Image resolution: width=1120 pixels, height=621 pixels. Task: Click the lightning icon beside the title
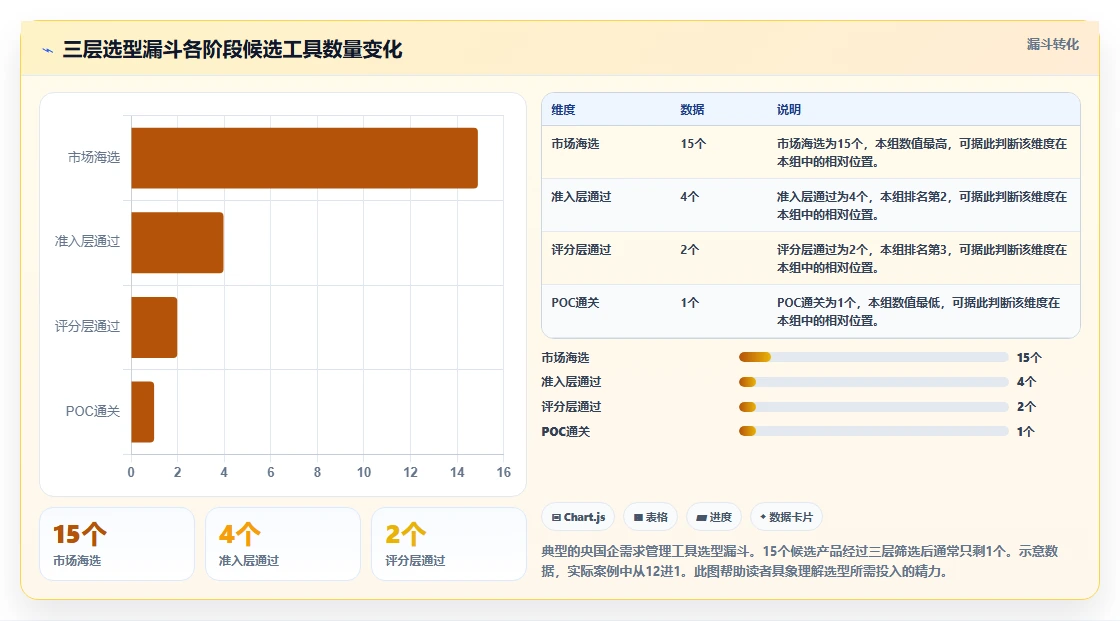(48, 50)
